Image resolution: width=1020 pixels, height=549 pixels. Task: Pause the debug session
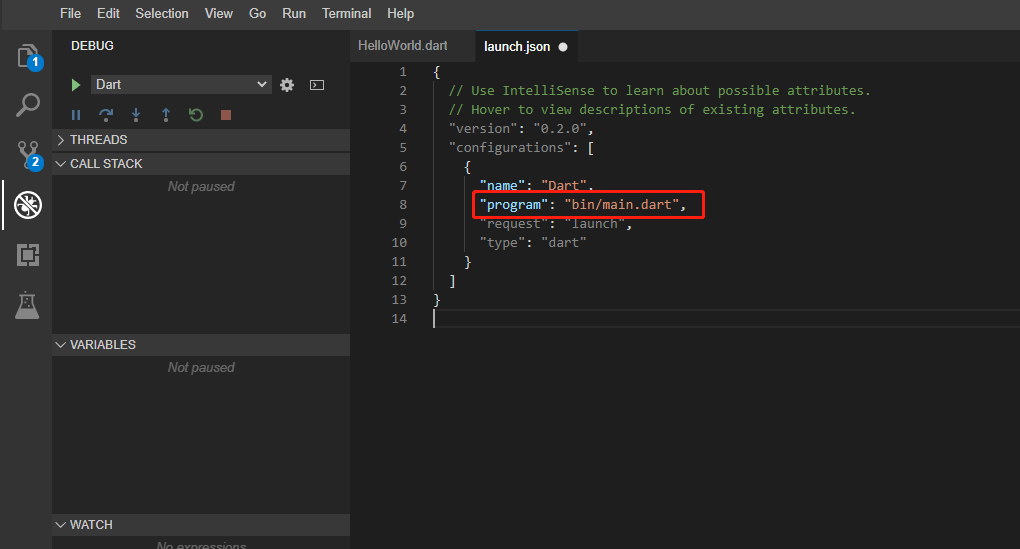(76, 115)
